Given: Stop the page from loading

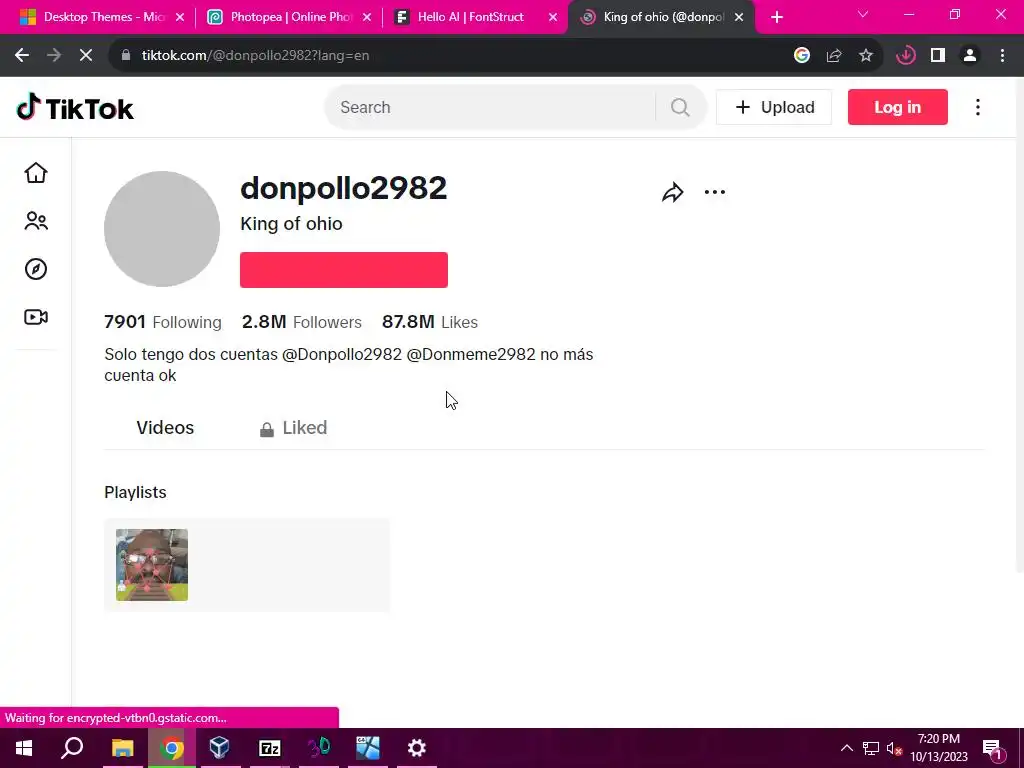Looking at the screenshot, I should pyautogui.click(x=86, y=56).
